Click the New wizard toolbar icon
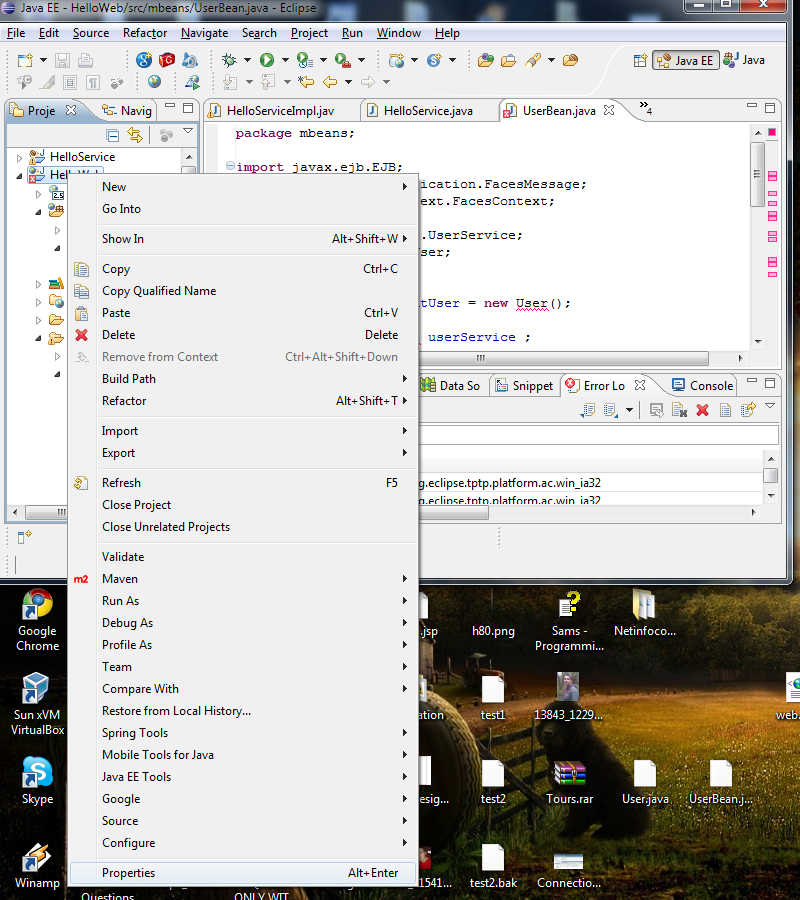This screenshot has width=800, height=900. point(25,60)
